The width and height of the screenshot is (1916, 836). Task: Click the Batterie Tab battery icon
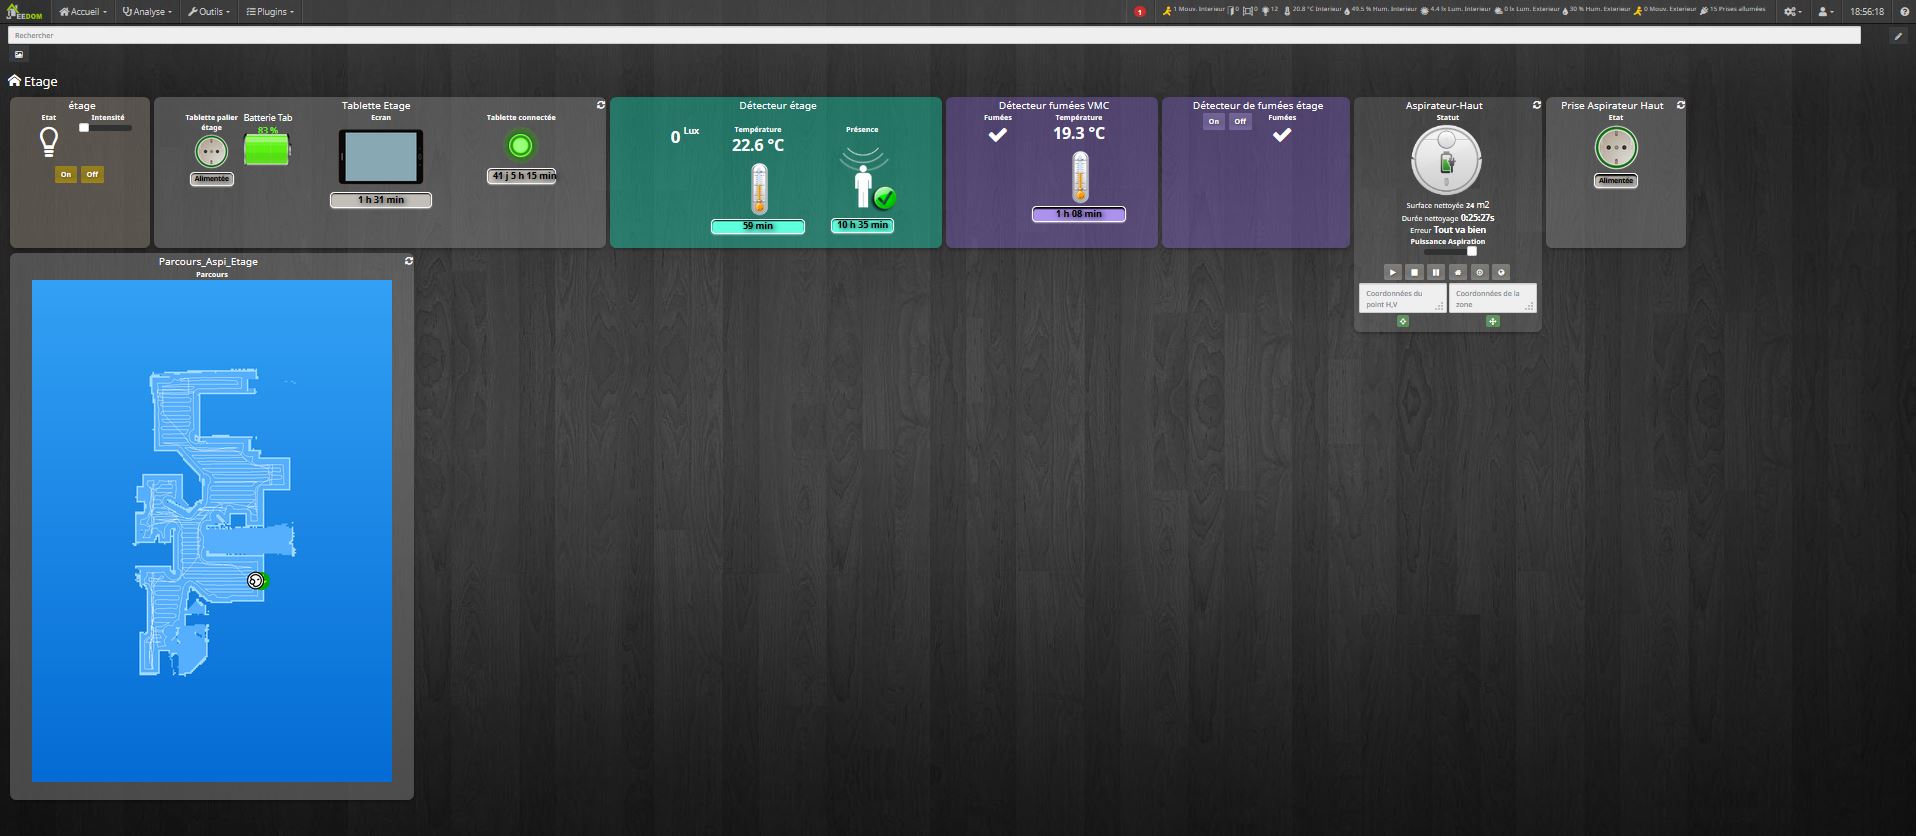267,151
